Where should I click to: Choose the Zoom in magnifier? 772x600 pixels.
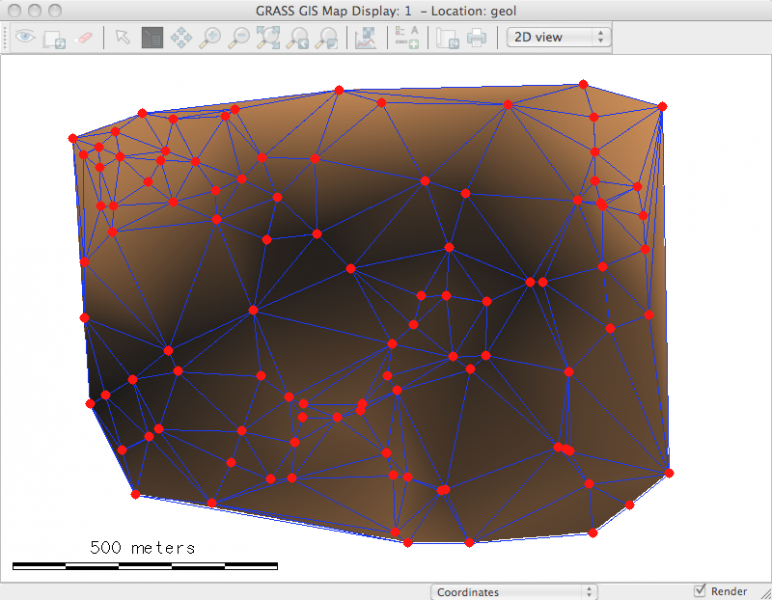[210, 38]
